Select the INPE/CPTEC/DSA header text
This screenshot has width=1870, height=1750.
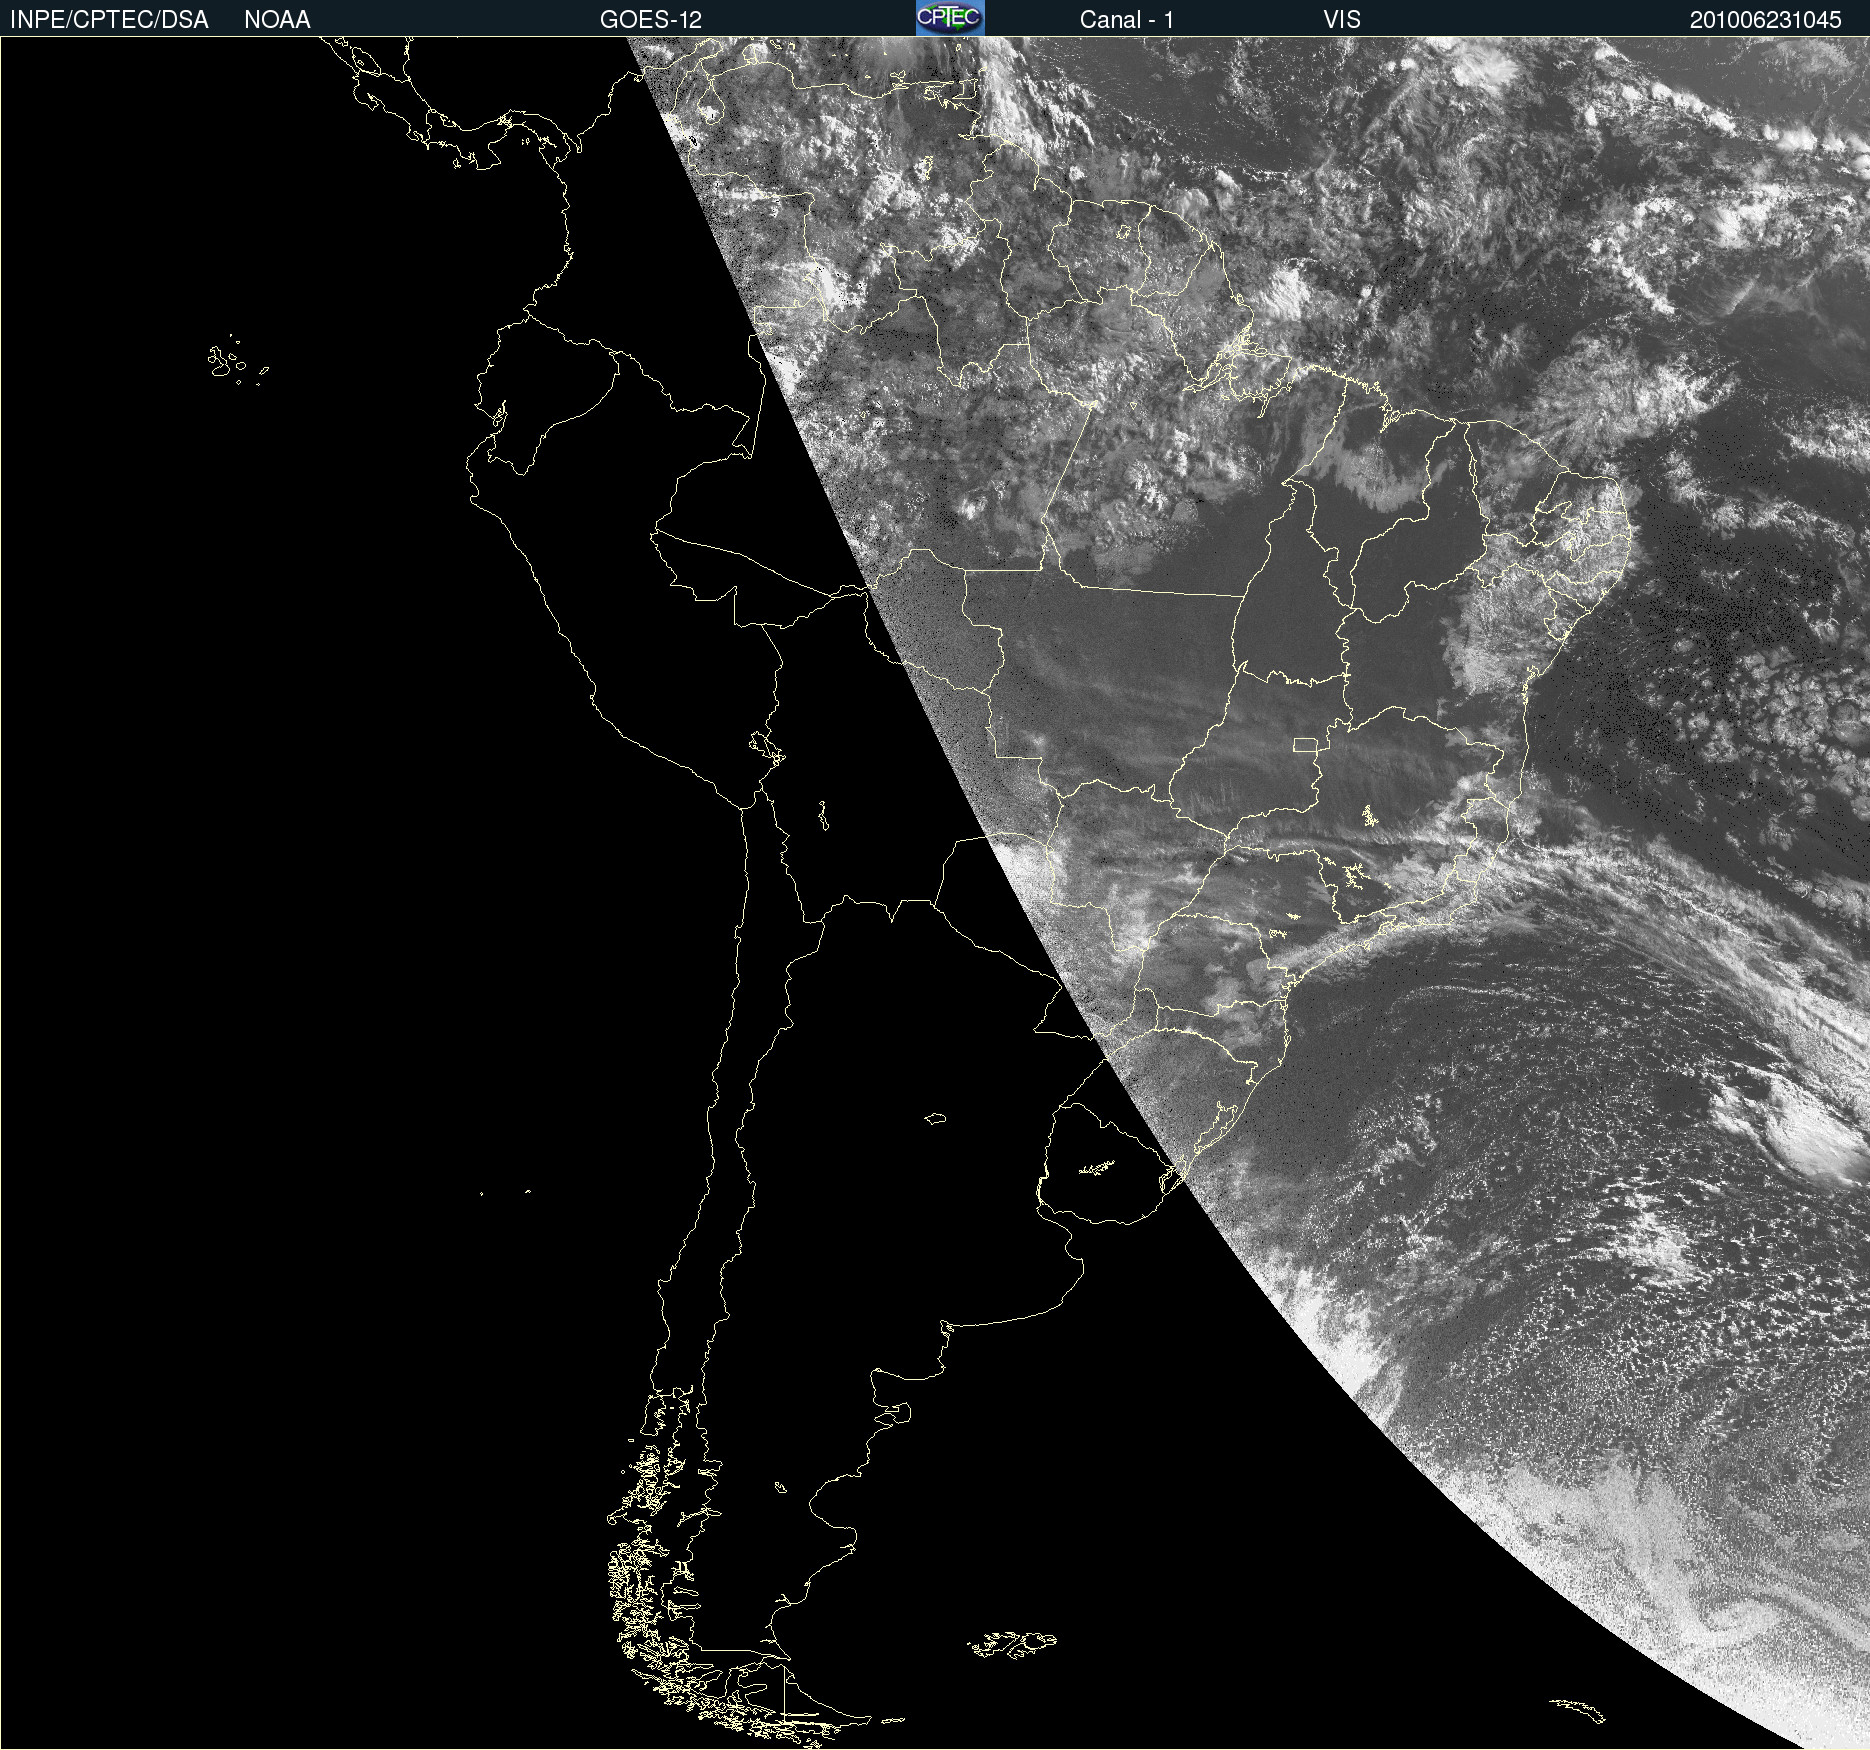109,20
